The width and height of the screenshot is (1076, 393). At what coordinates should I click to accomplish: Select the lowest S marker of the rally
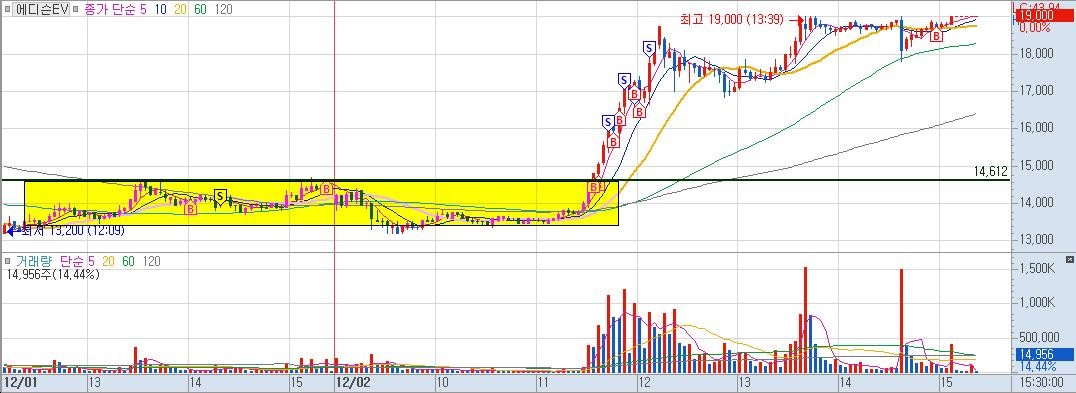click(607, 122)
